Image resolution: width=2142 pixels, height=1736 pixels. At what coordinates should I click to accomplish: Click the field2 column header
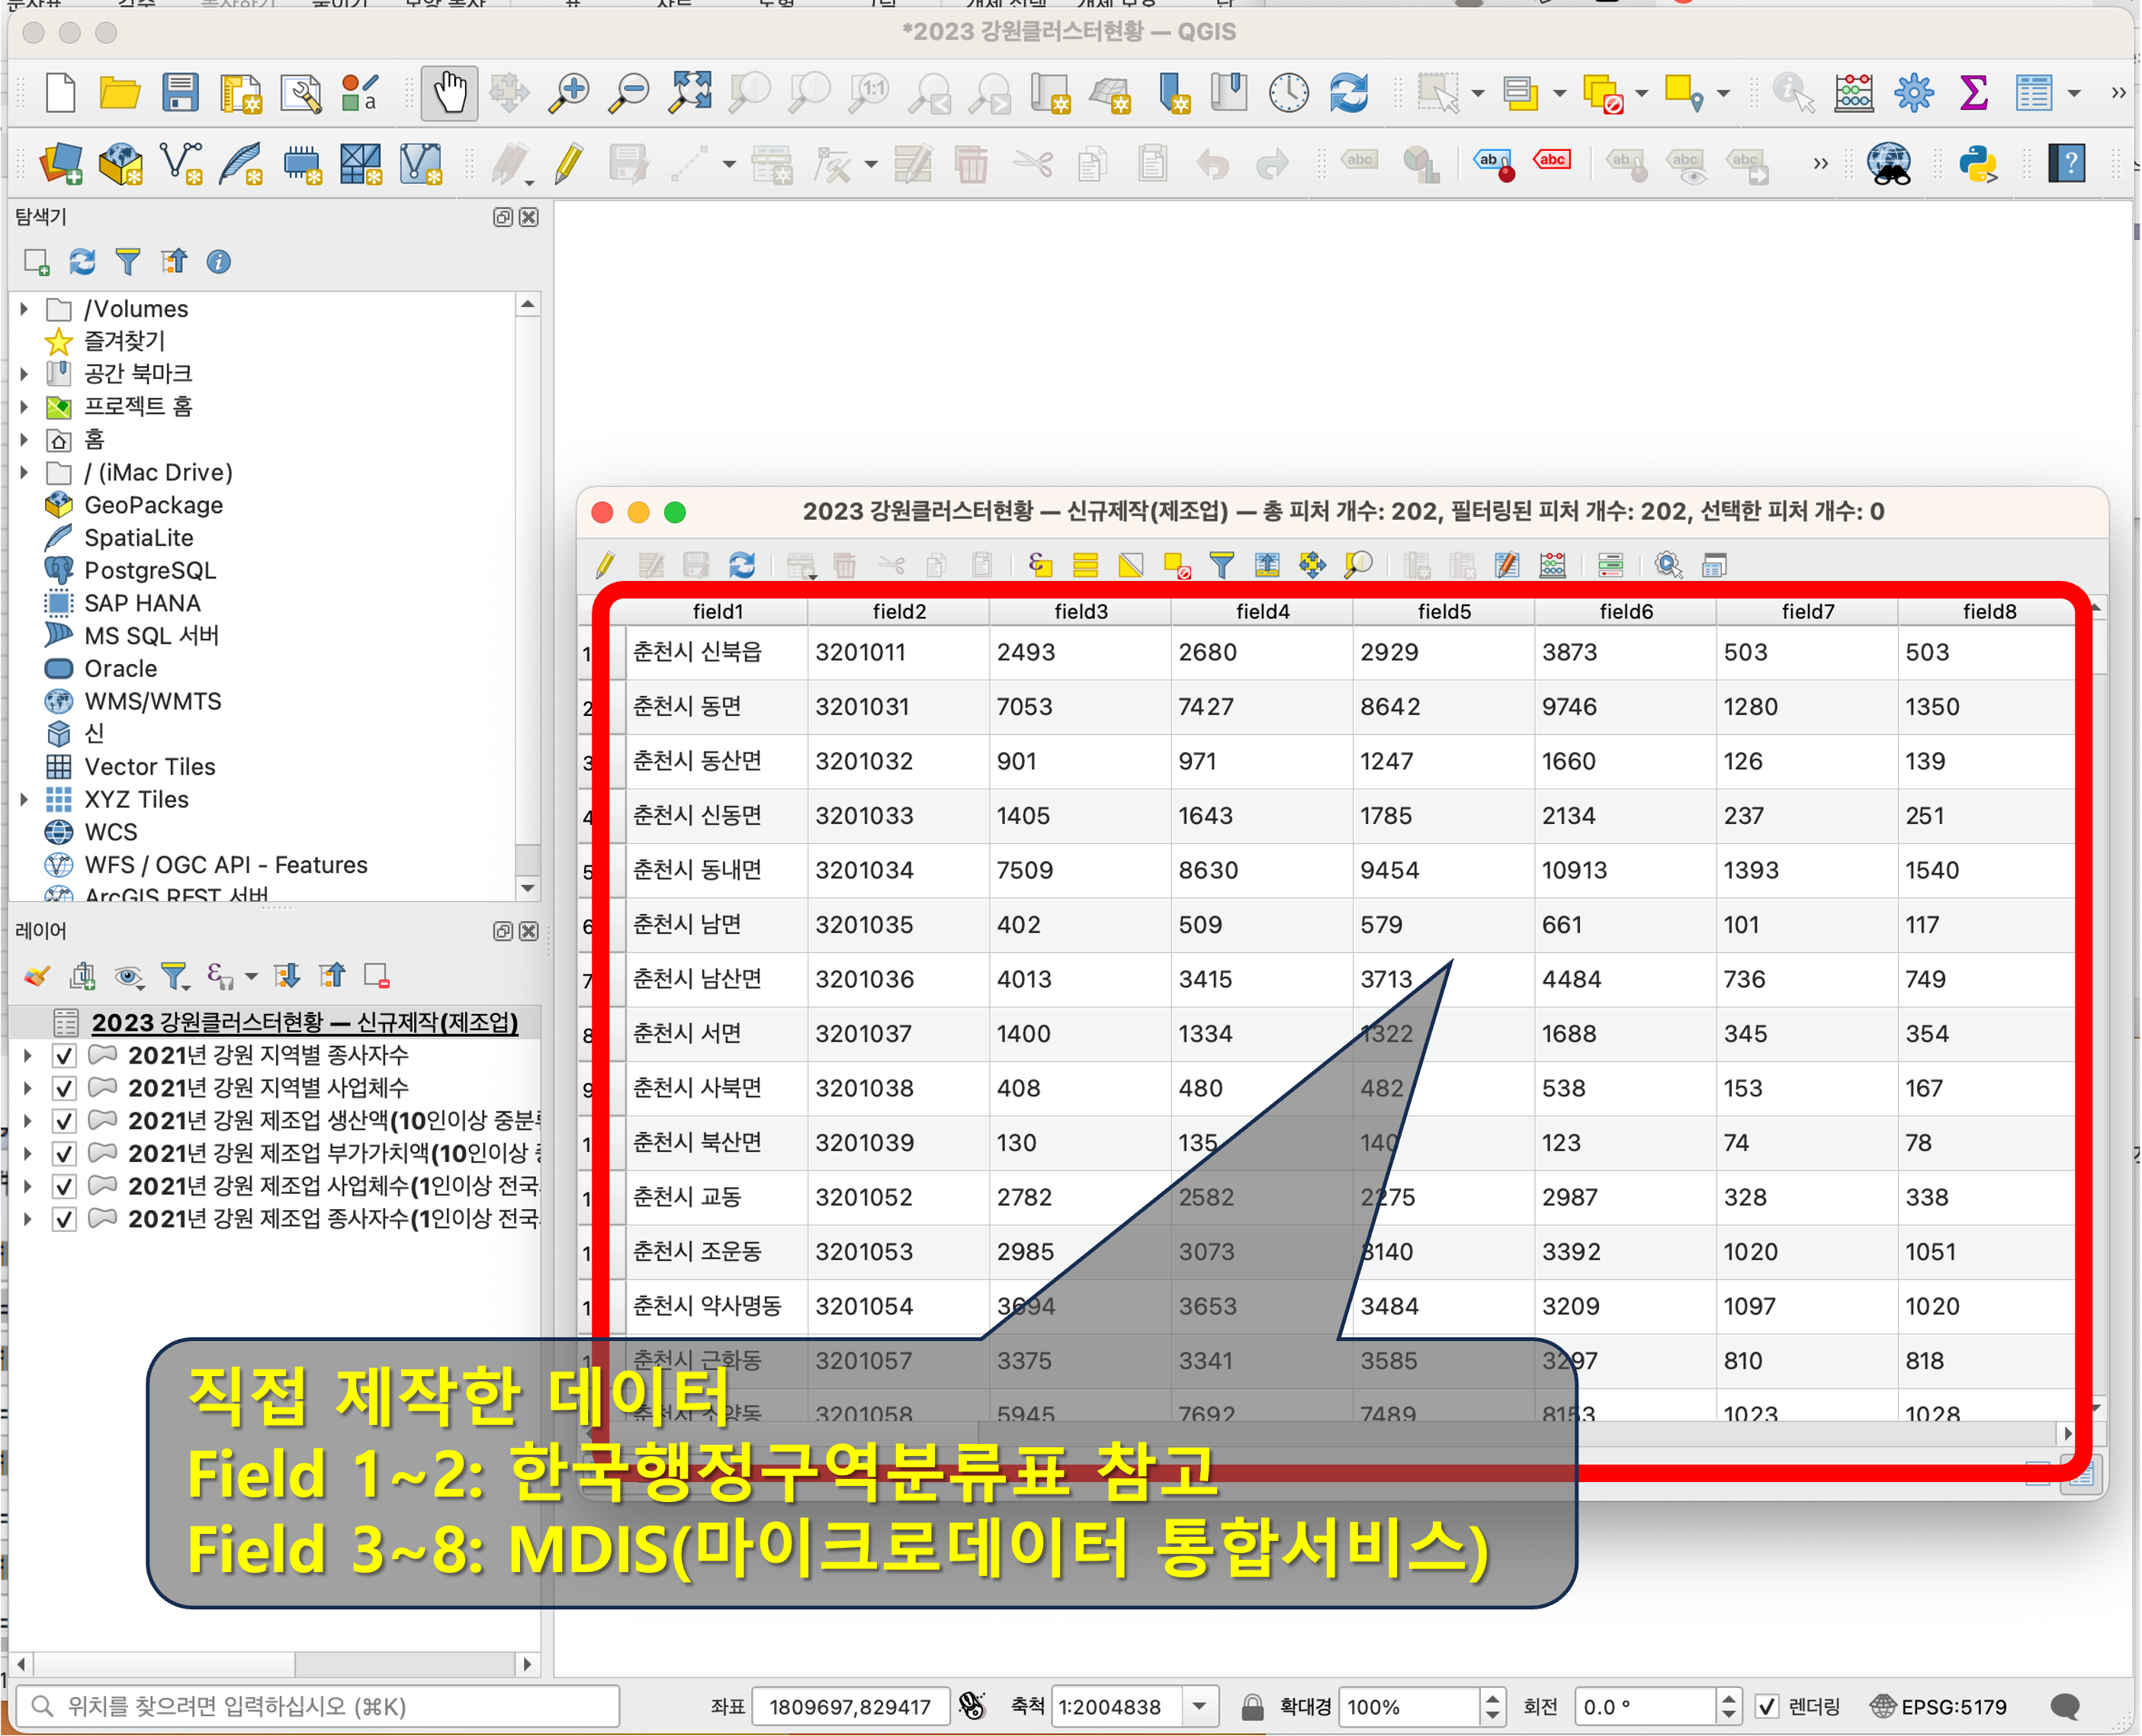(x=898, y=611)
